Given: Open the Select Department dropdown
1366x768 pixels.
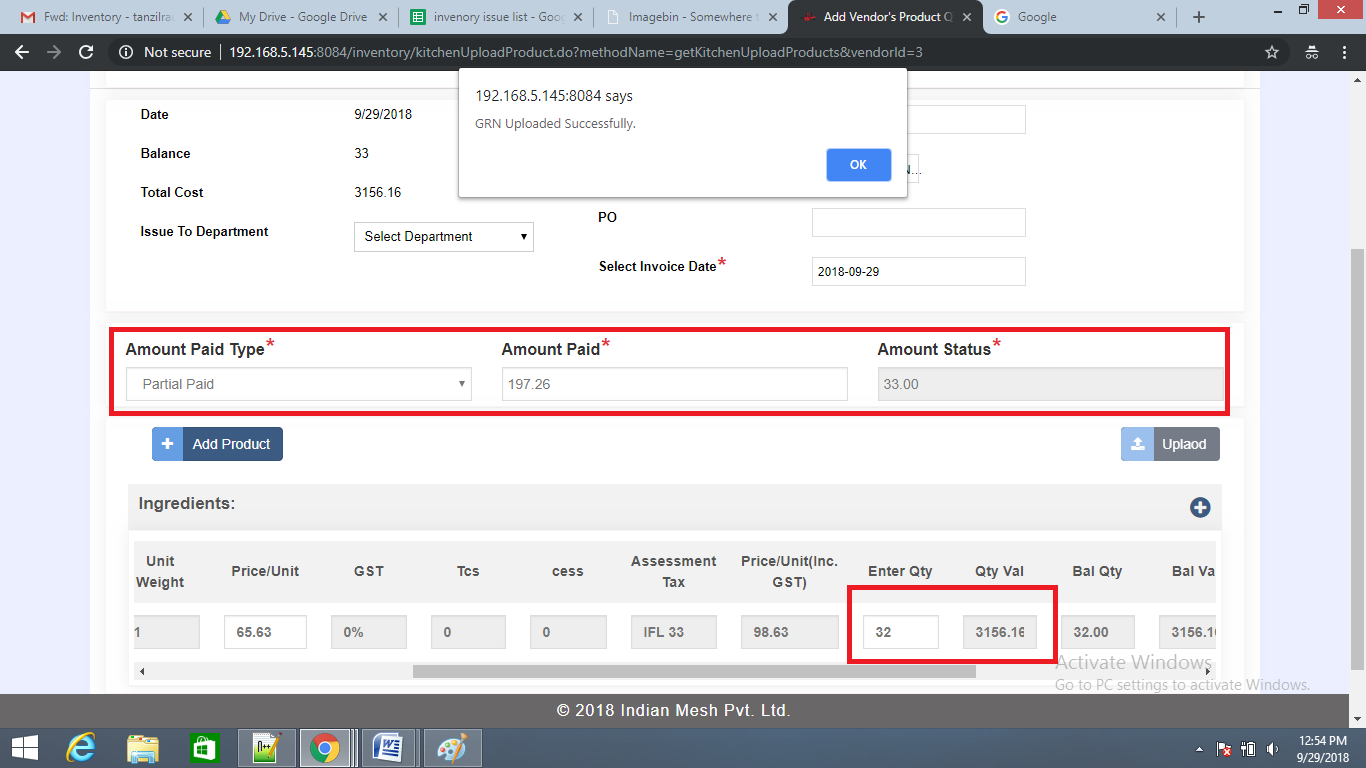Looking at the screenshot, I should pyautogui.click(x=444, y=236).
